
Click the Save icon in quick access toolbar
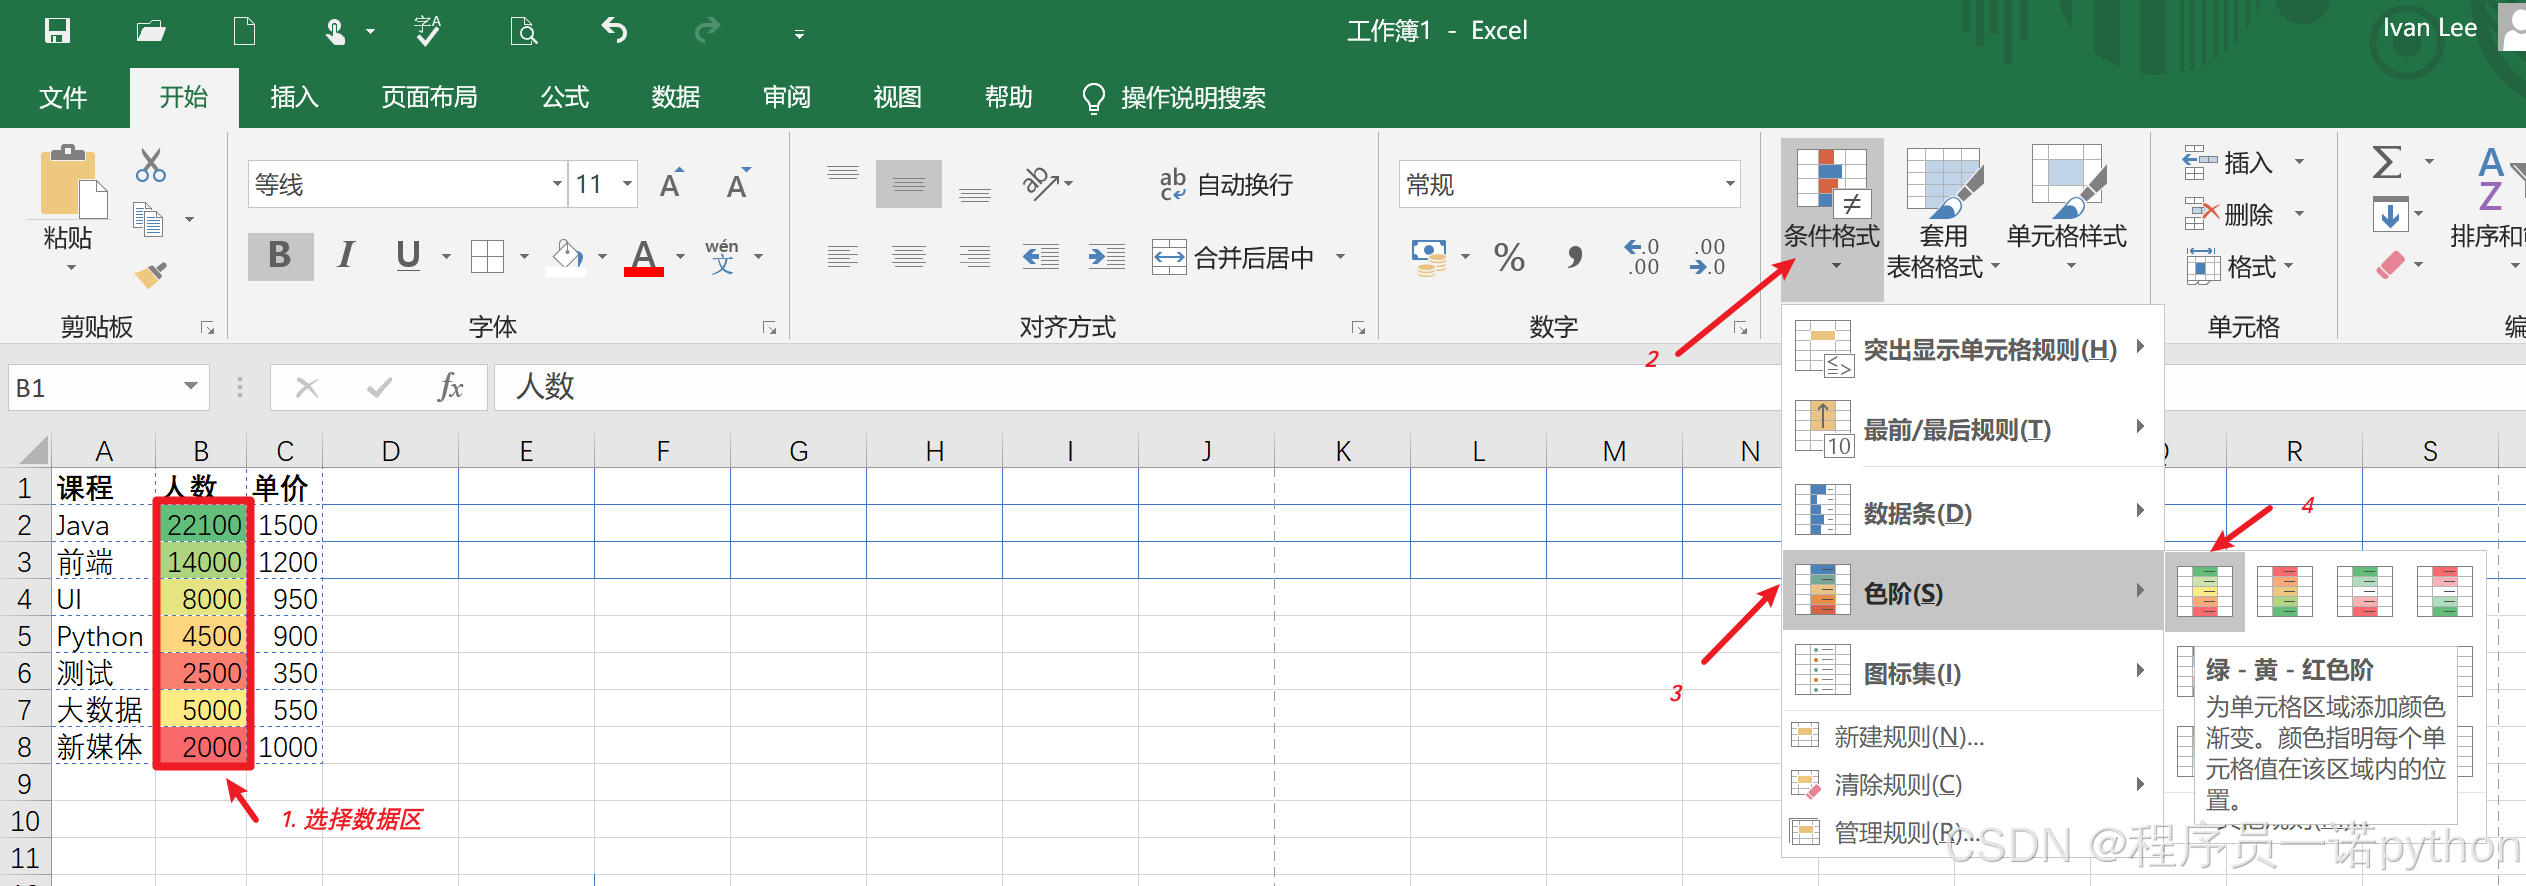[x=58, y=31]
